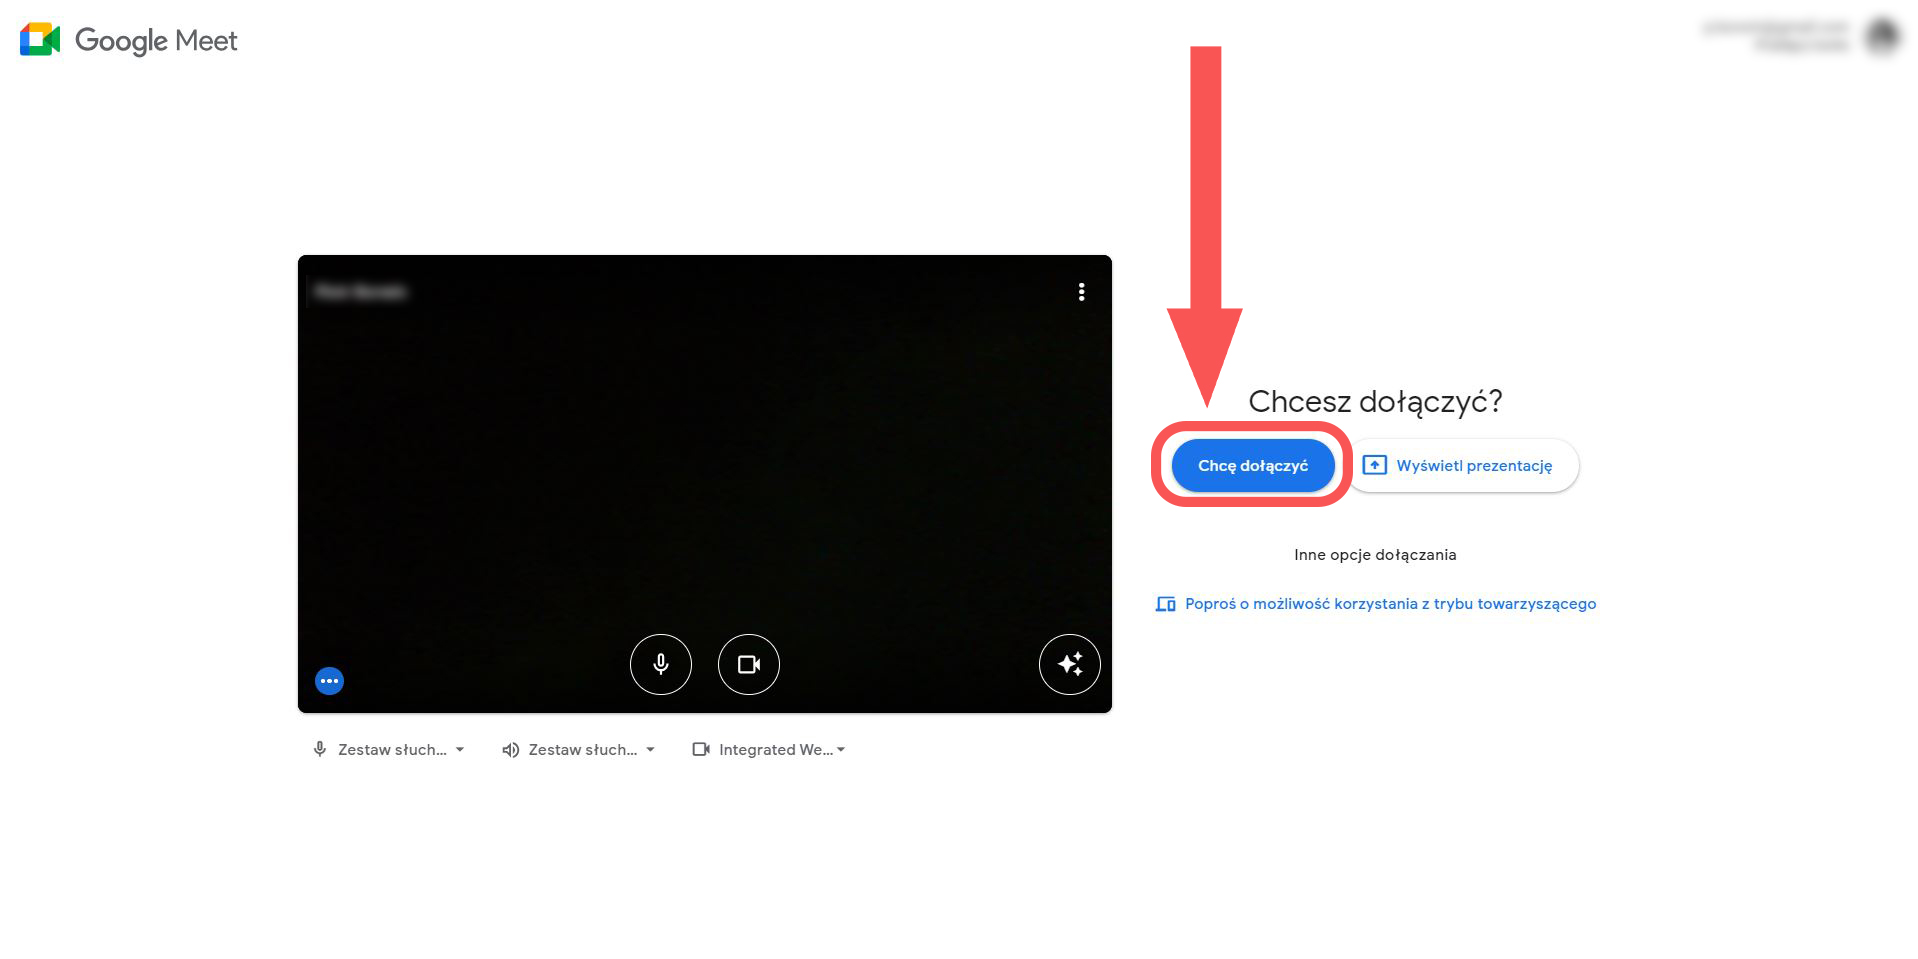Click the microphone icon beside Zestaw słuch
1918x959 pixels.
[x=320, y=749]
